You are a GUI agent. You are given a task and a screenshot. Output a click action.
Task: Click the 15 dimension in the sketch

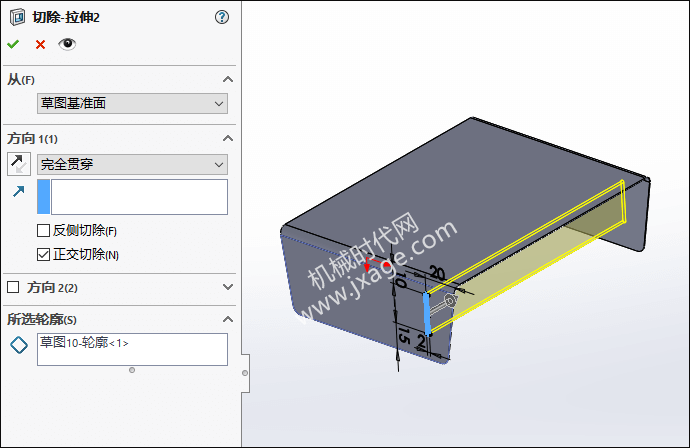click(404, 335)
